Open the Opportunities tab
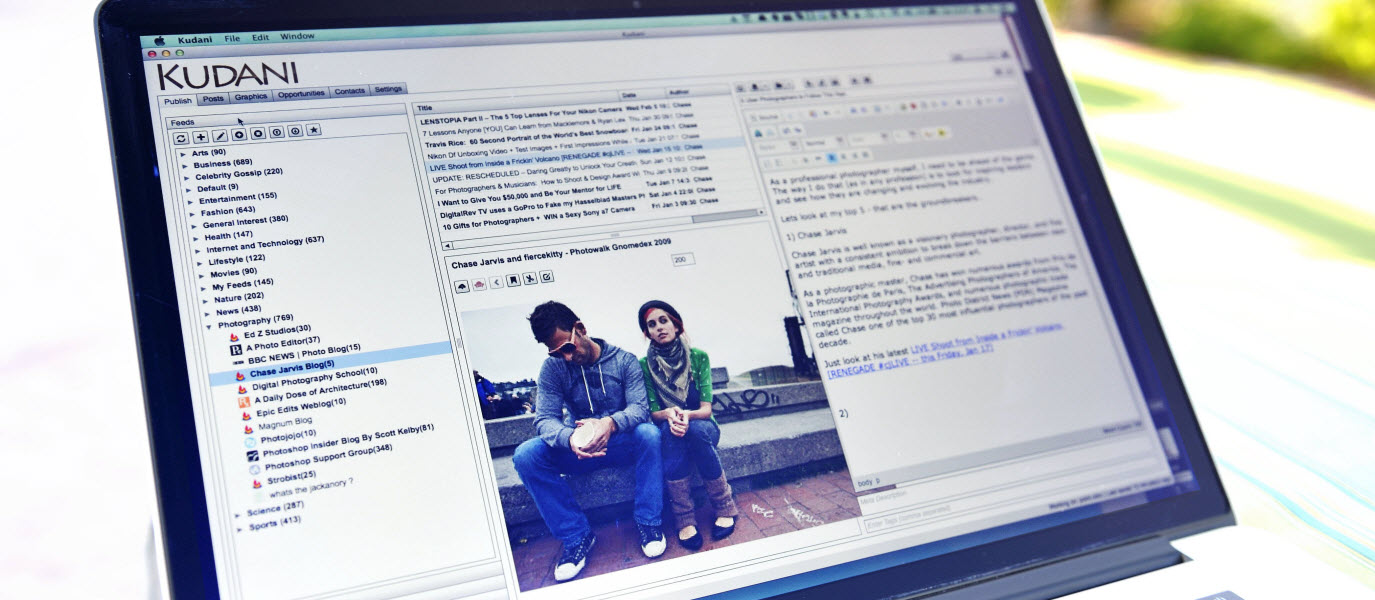Image resolution: width=1375 pixels, height=600 pixels. (301, 94)
